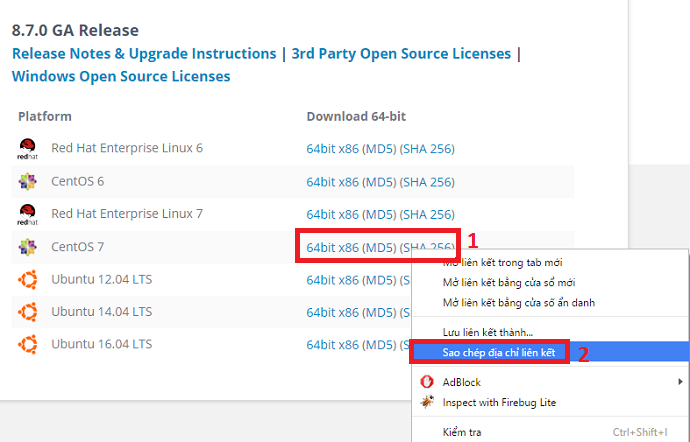Click the Ubuntu 14.04 LTS logo
This screenshot has height=442, width=690.
coord(27,312)
